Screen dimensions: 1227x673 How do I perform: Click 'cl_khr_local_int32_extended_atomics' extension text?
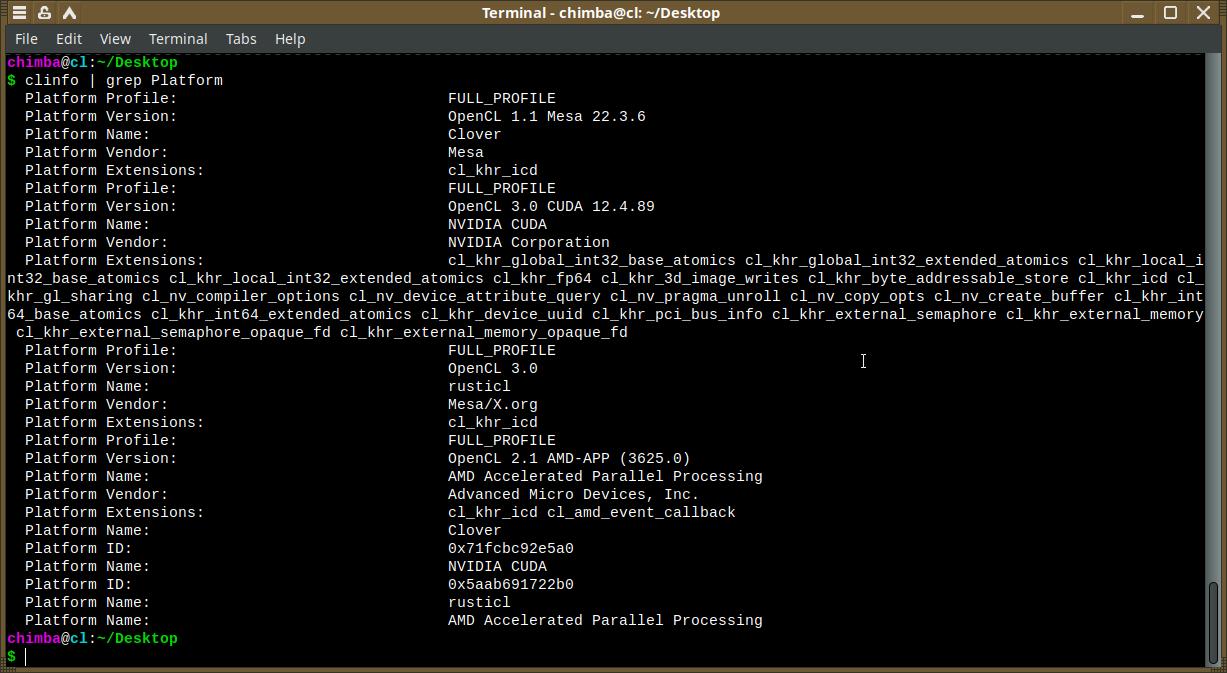click(326, 278)
